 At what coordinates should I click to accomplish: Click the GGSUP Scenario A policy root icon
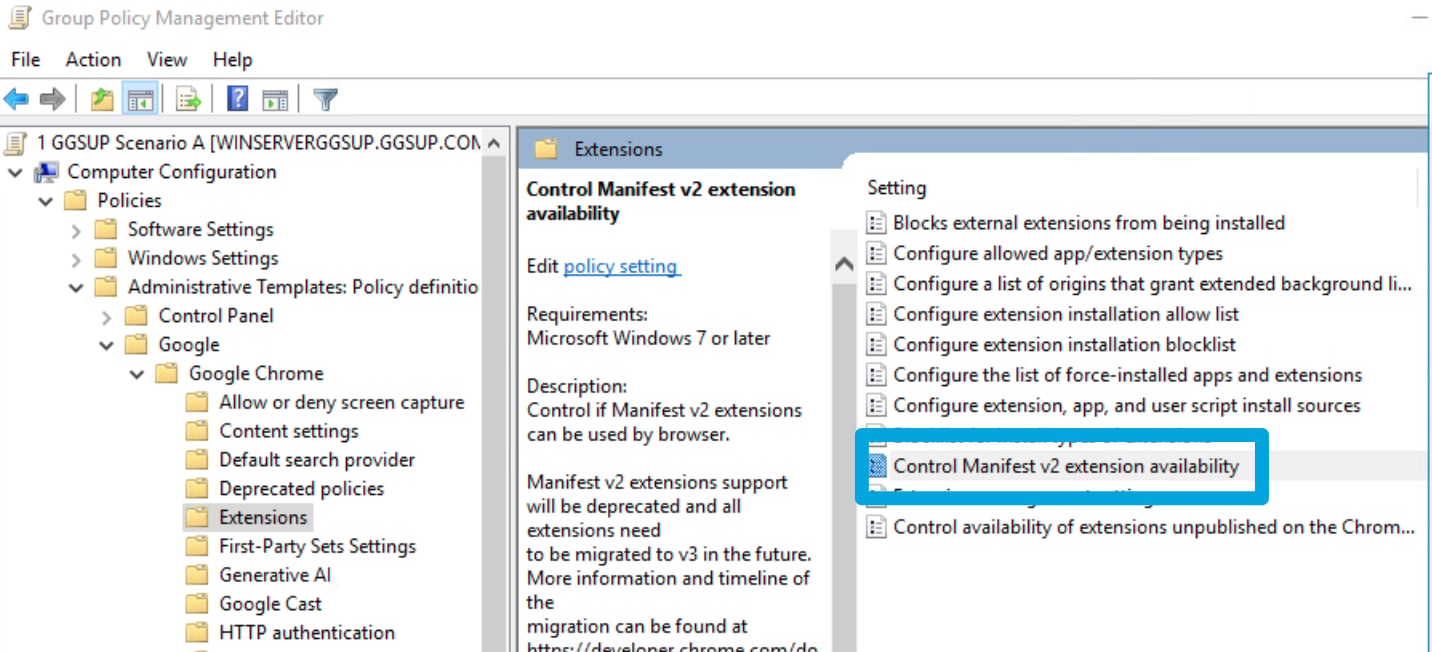click(17, 143)
